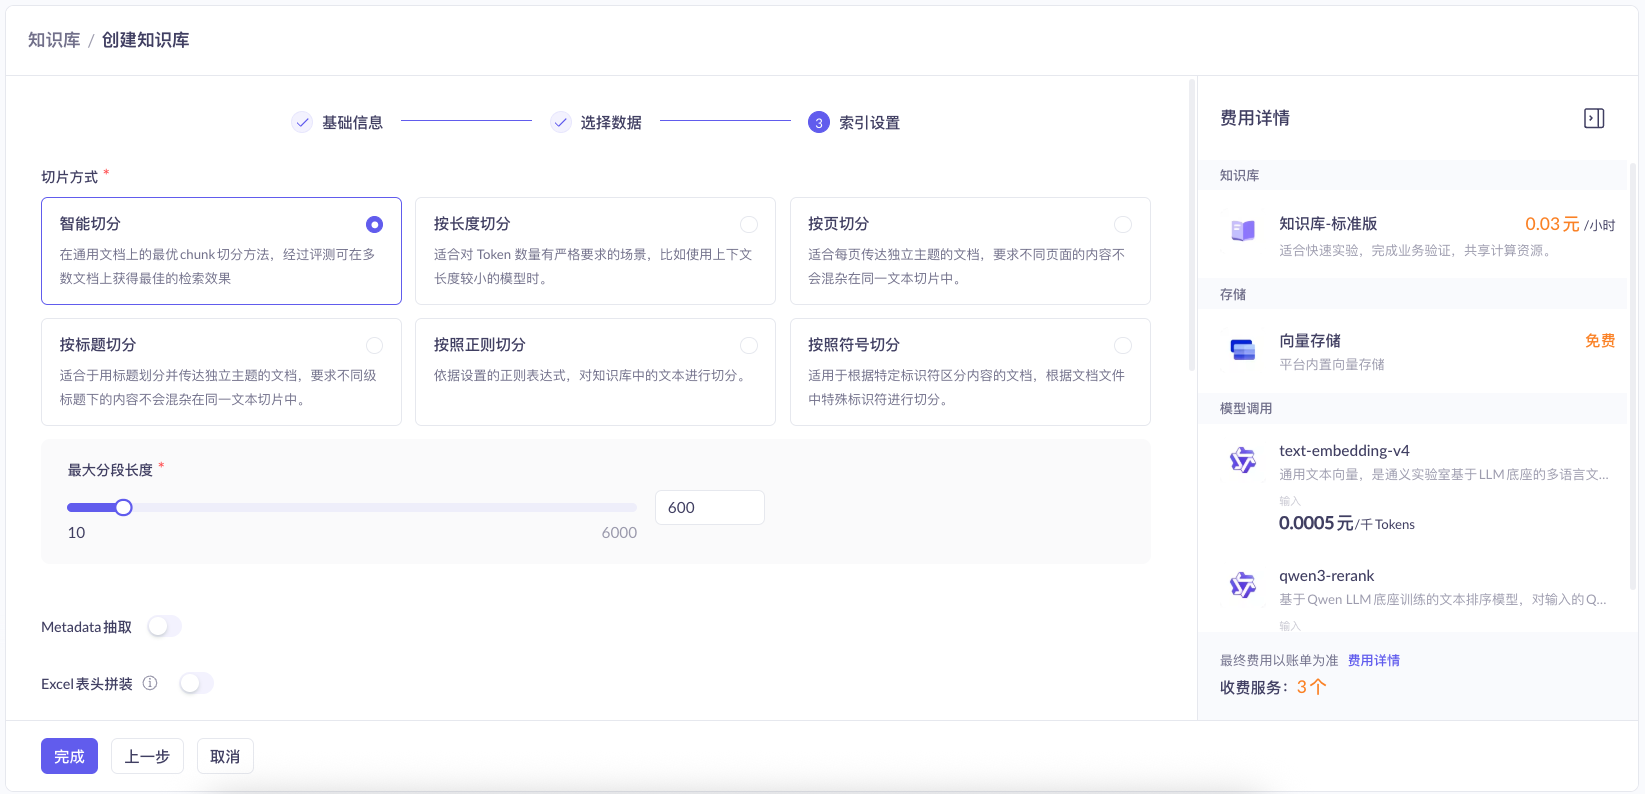Click the text-embedding-v4 model icon
Viewport: 1645px width, 794px height.
tap(1243, 460)
